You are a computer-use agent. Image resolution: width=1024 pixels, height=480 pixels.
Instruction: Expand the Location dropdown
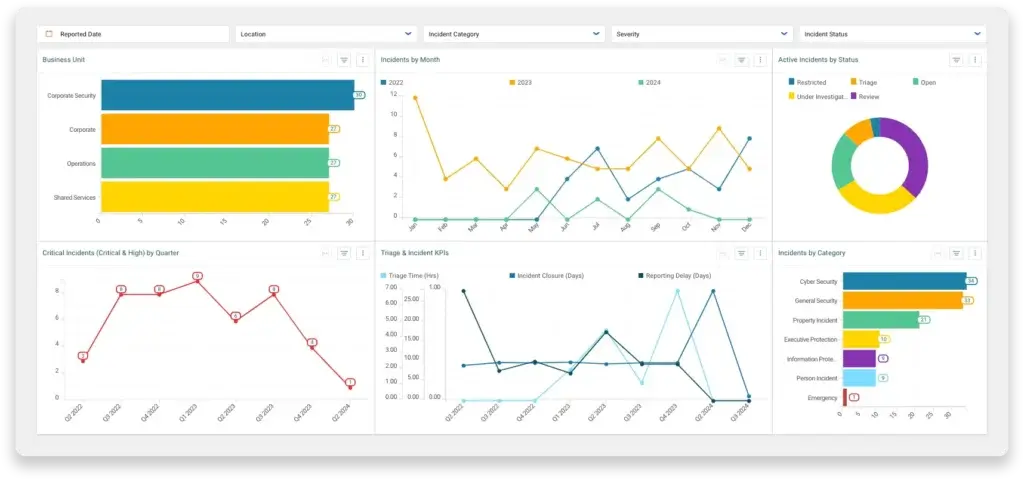click(408, 34)
